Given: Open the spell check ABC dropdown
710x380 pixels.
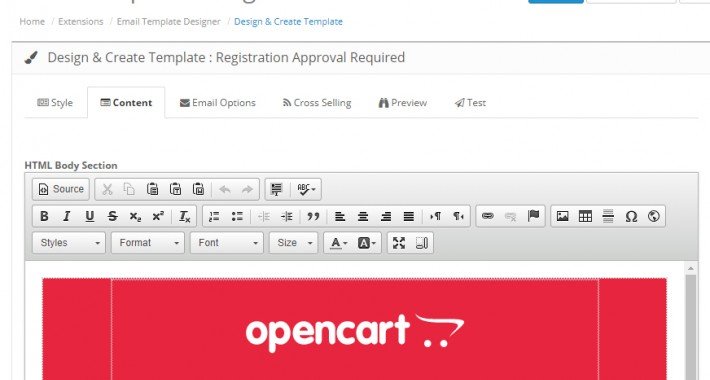Looking at the screenshot, I should [306, 189].
